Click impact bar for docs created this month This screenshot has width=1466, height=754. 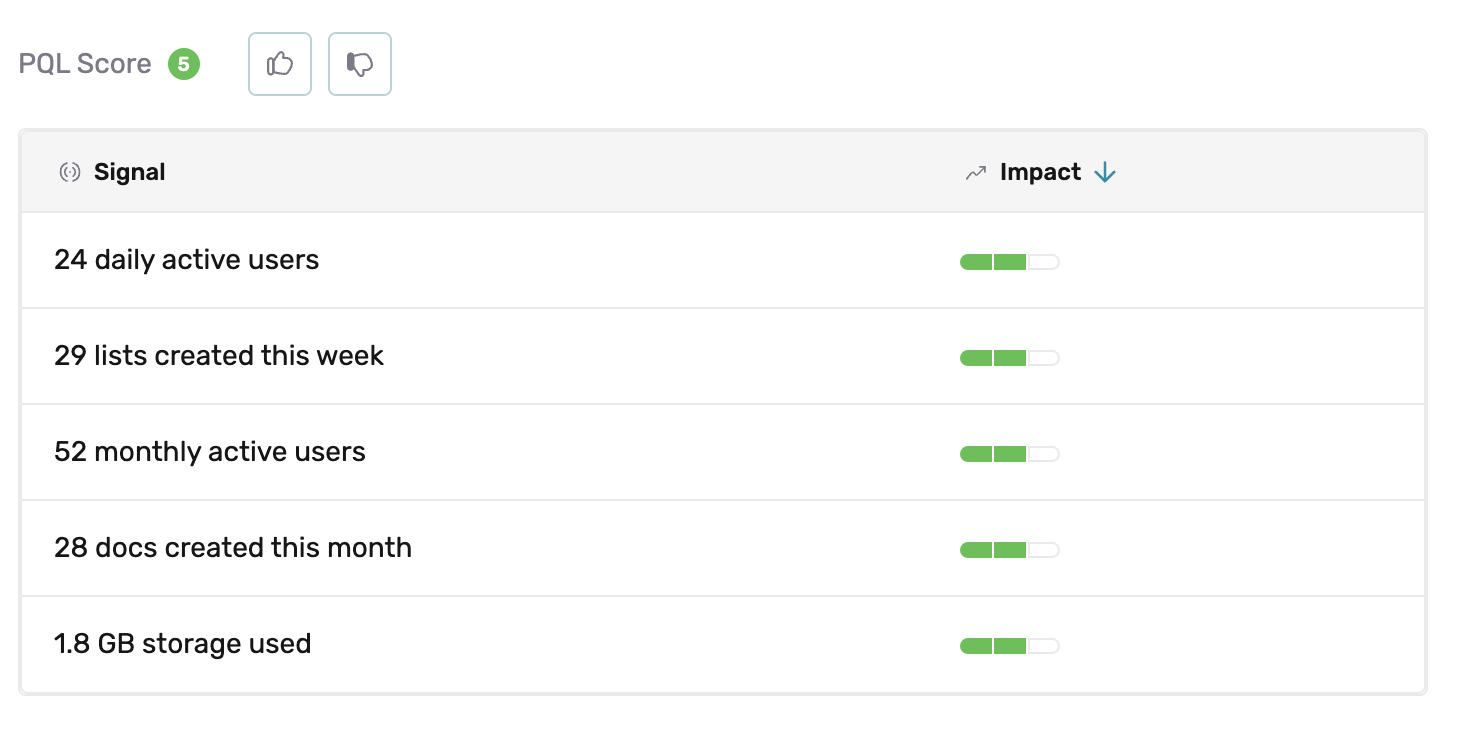(x=1009, y=550)
